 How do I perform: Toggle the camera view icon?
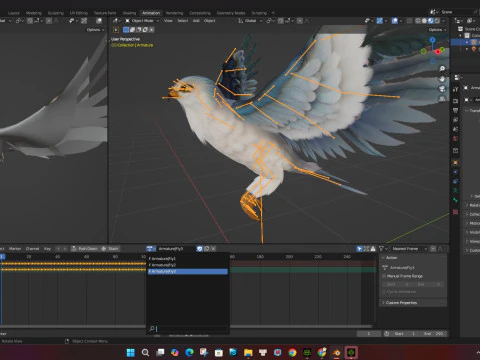click(x=442, y=89)
